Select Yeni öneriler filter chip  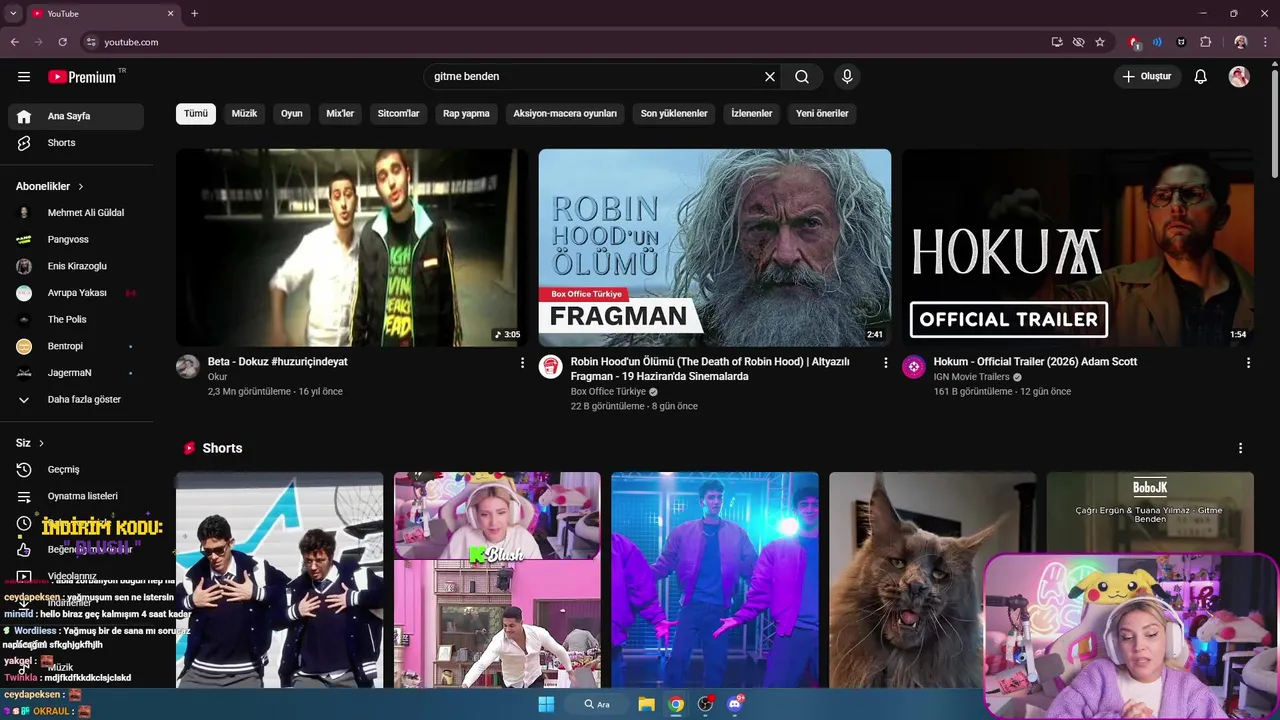click(822, 113)
